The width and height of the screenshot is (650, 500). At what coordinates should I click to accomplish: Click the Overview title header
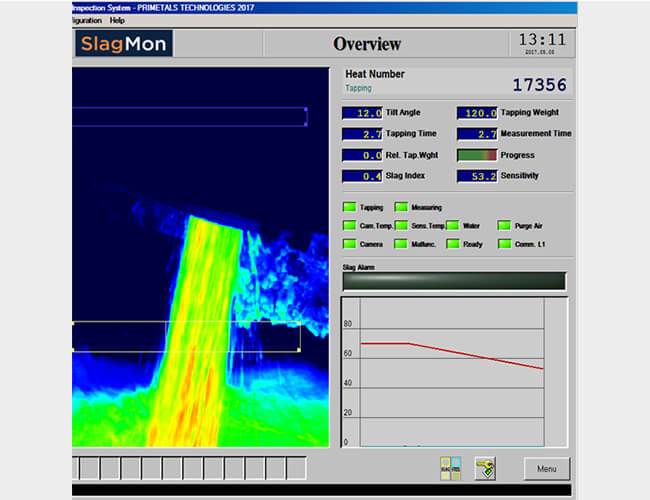[367, 44]
